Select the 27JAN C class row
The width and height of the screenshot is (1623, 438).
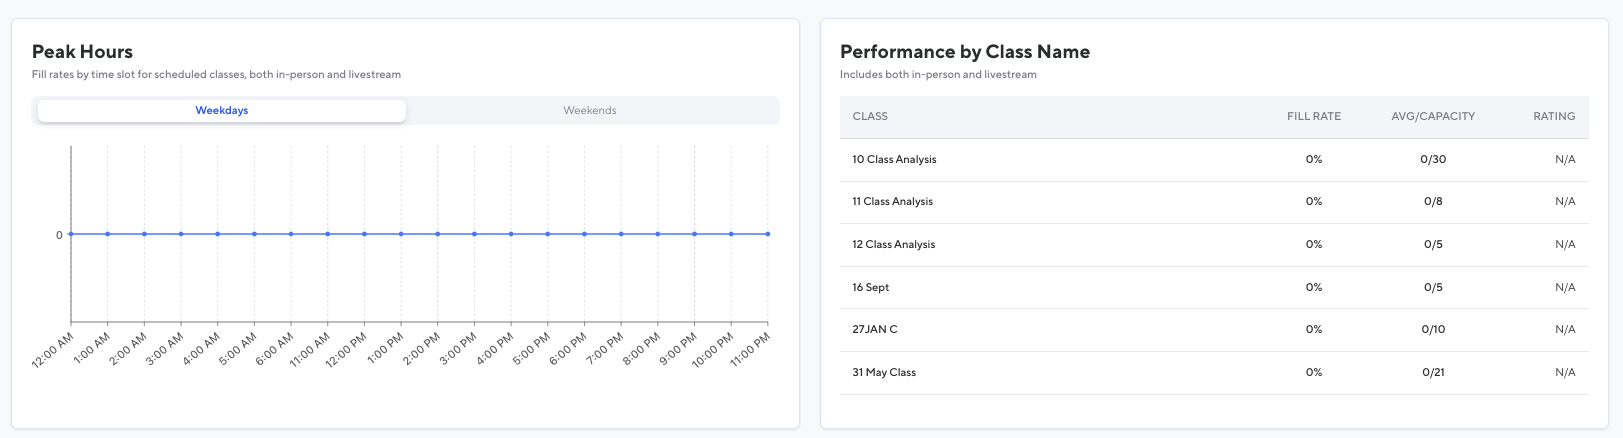click(x=874, y=330)
